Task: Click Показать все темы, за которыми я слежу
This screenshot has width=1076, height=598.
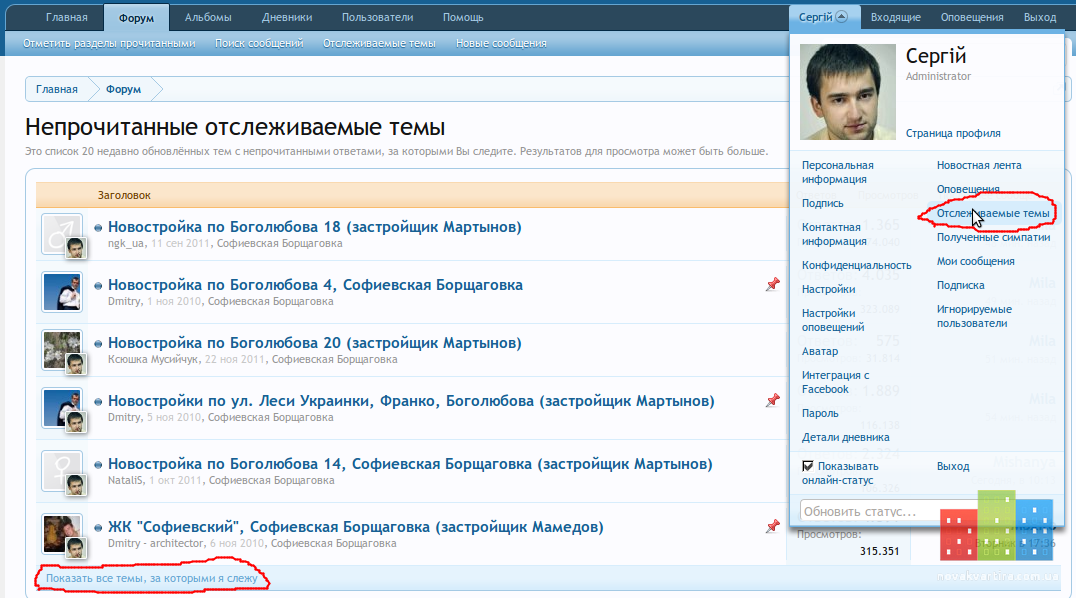Action: [152, 578]
